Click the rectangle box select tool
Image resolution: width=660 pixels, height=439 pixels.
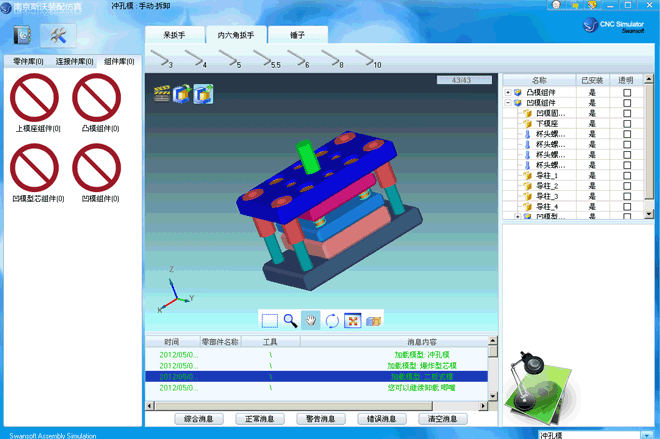(269, 320)
